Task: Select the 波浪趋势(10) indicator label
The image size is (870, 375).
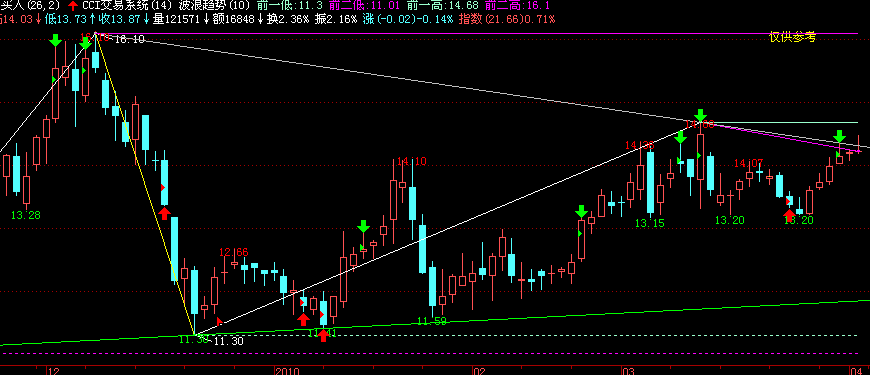Action: click(216, 6)
